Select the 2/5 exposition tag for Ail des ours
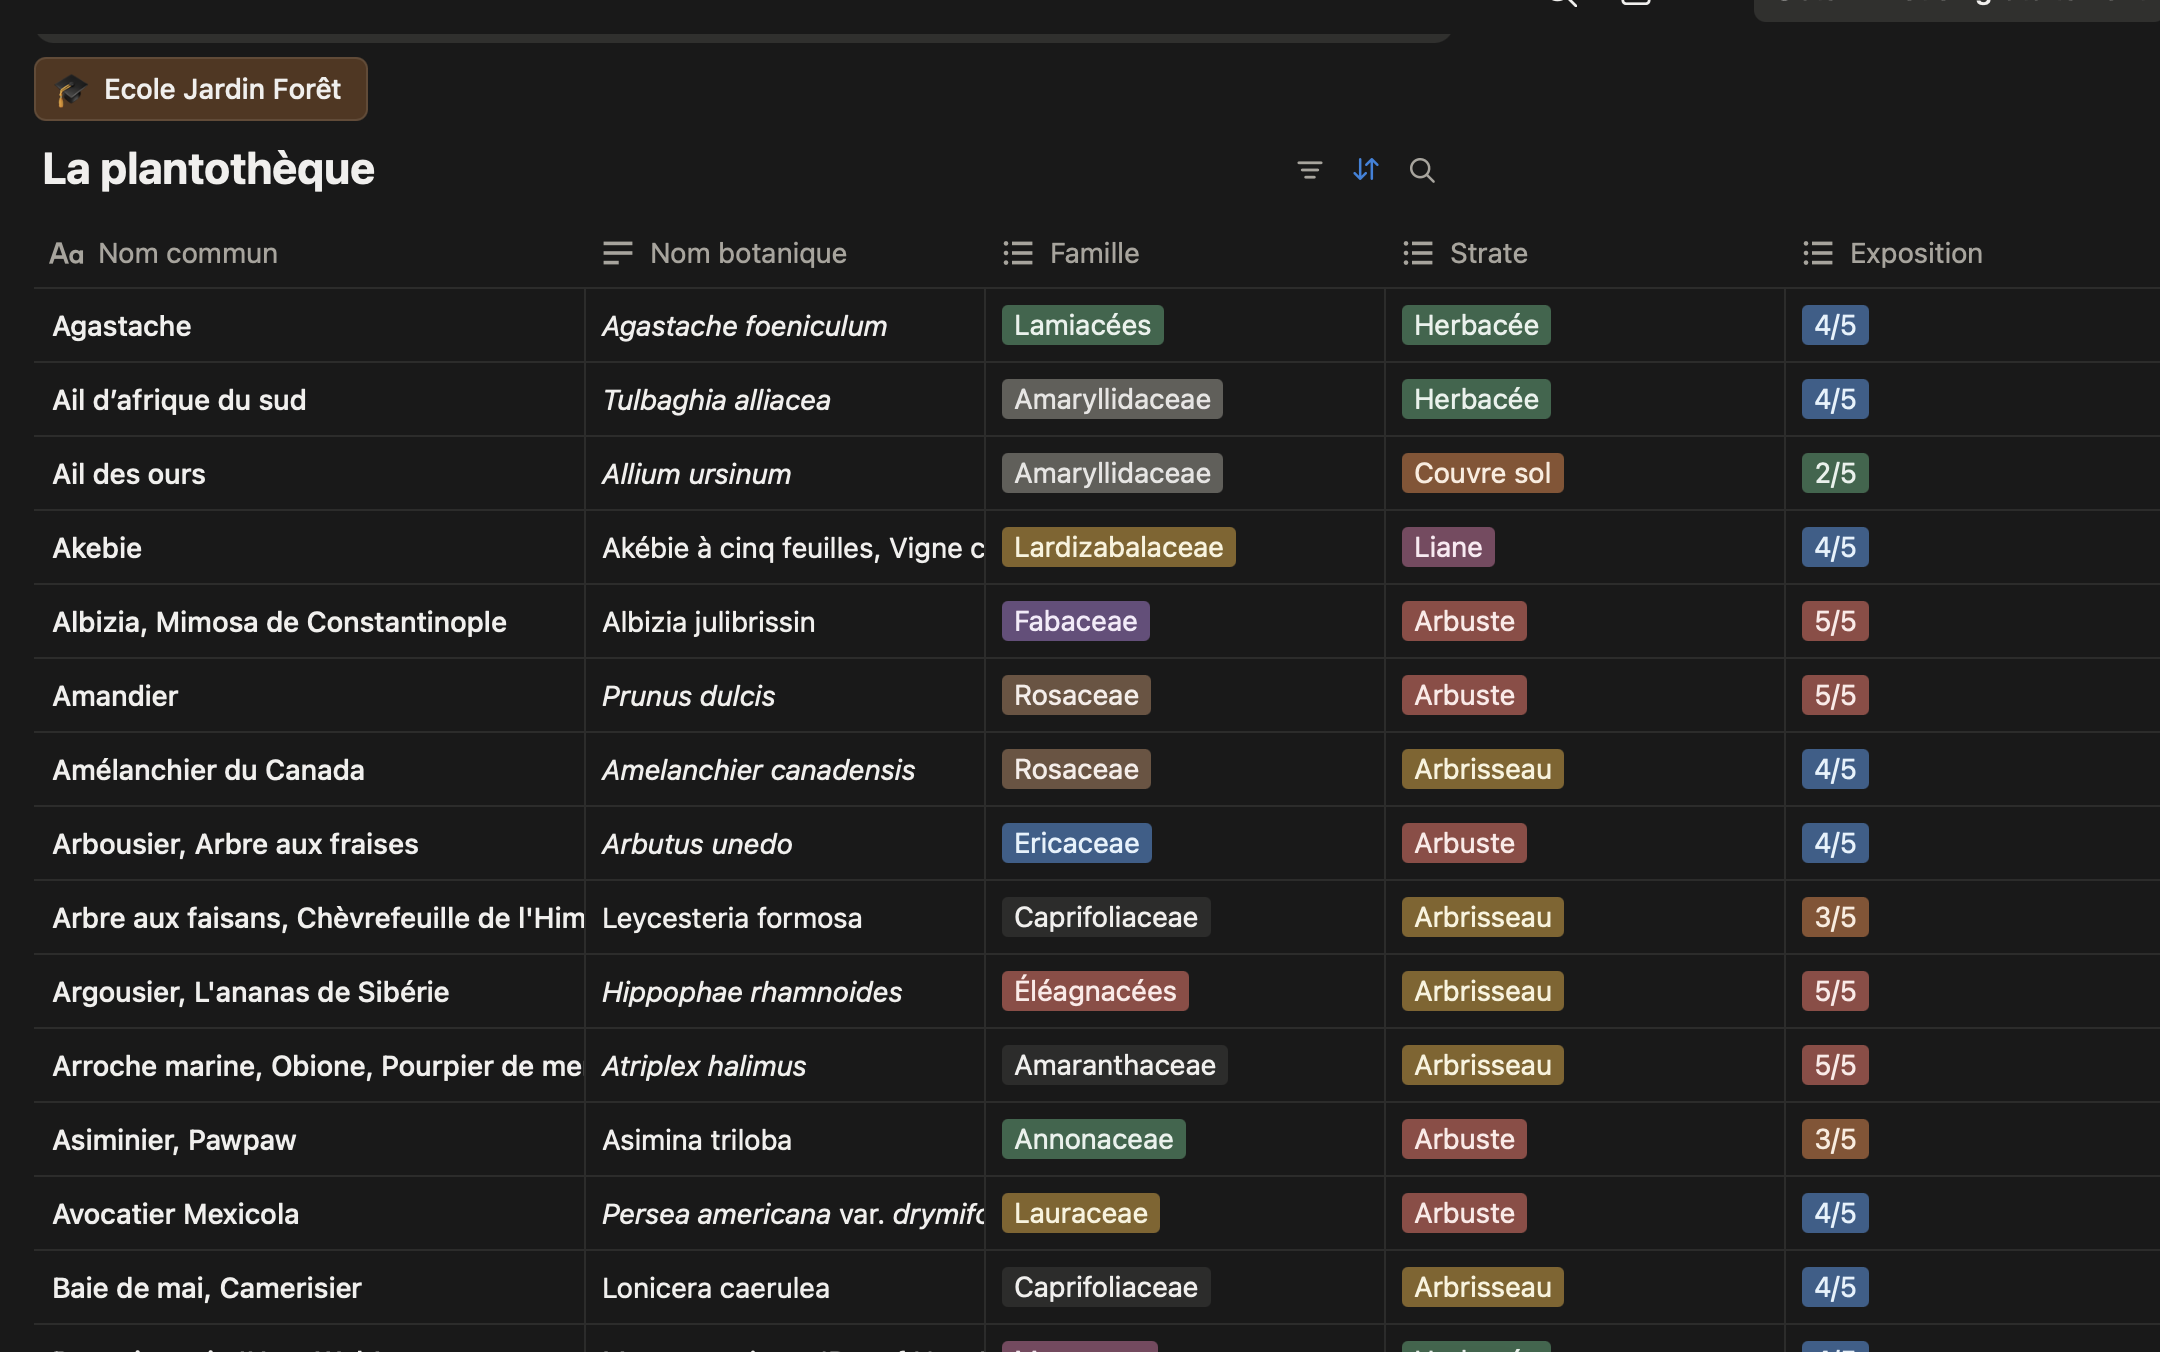The image size is (2160, 1352). click(1834, 474)
